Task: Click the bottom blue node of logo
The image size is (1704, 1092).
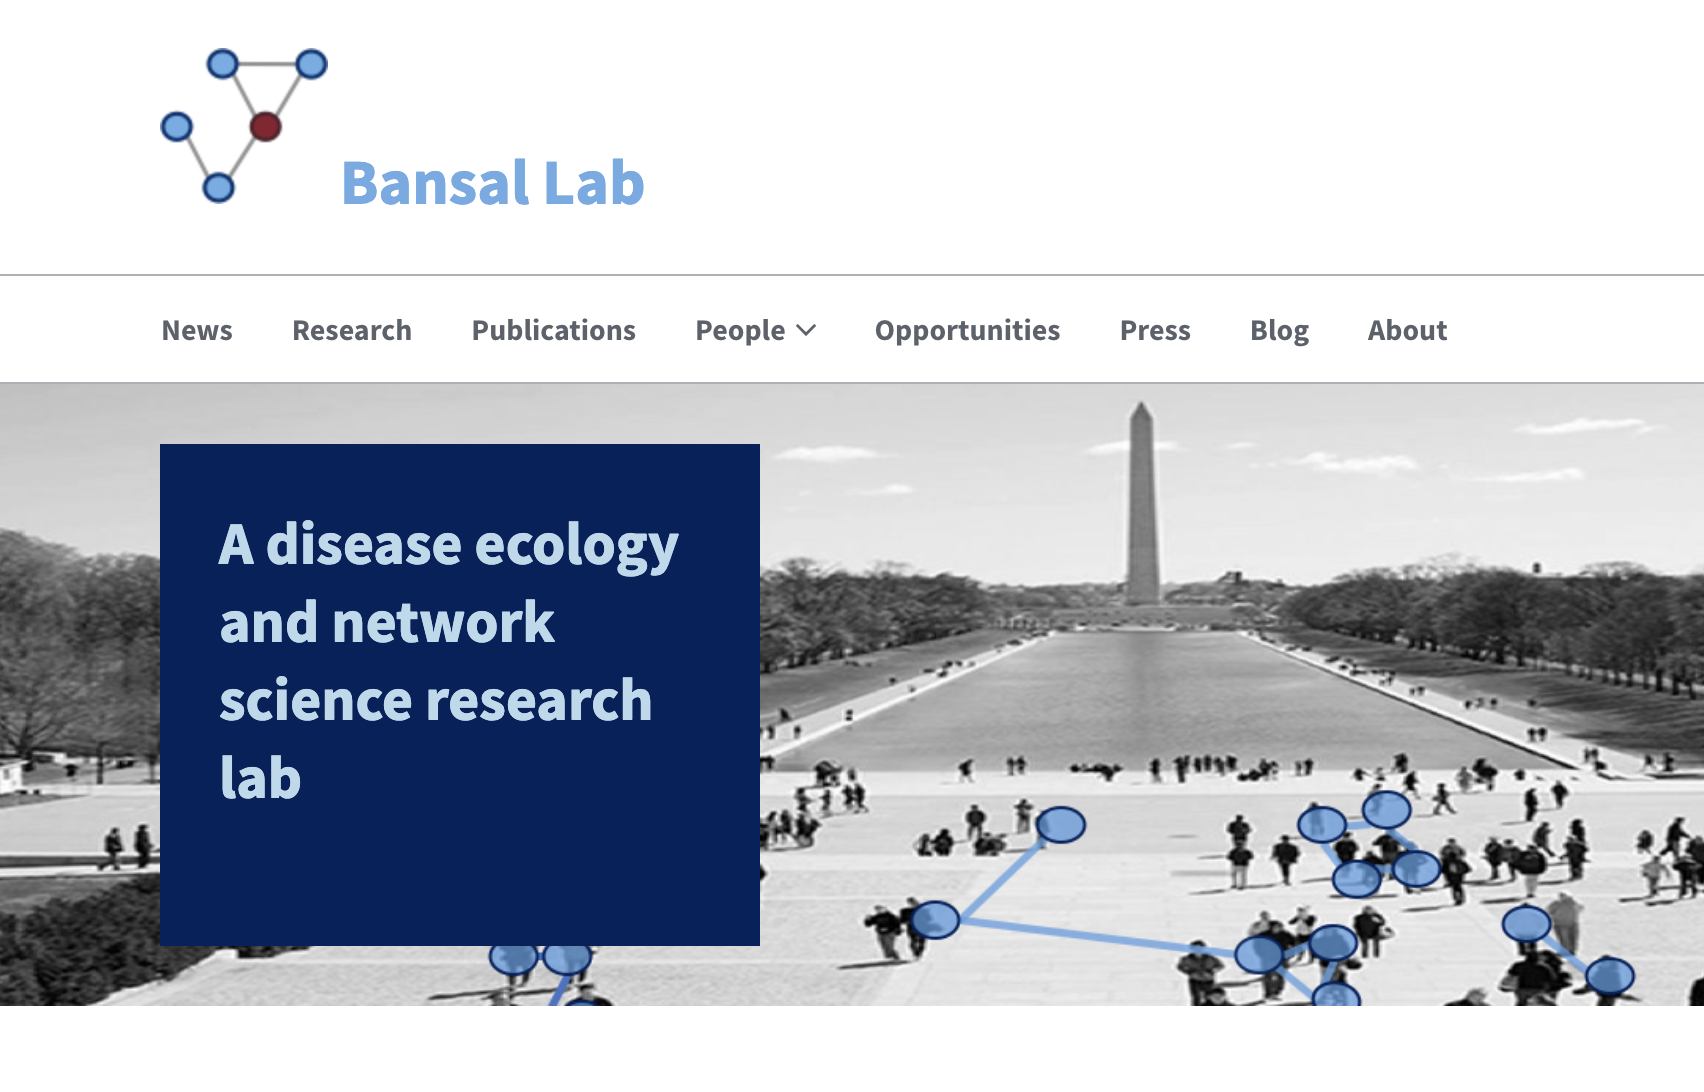Action: [x=218, y=187]
